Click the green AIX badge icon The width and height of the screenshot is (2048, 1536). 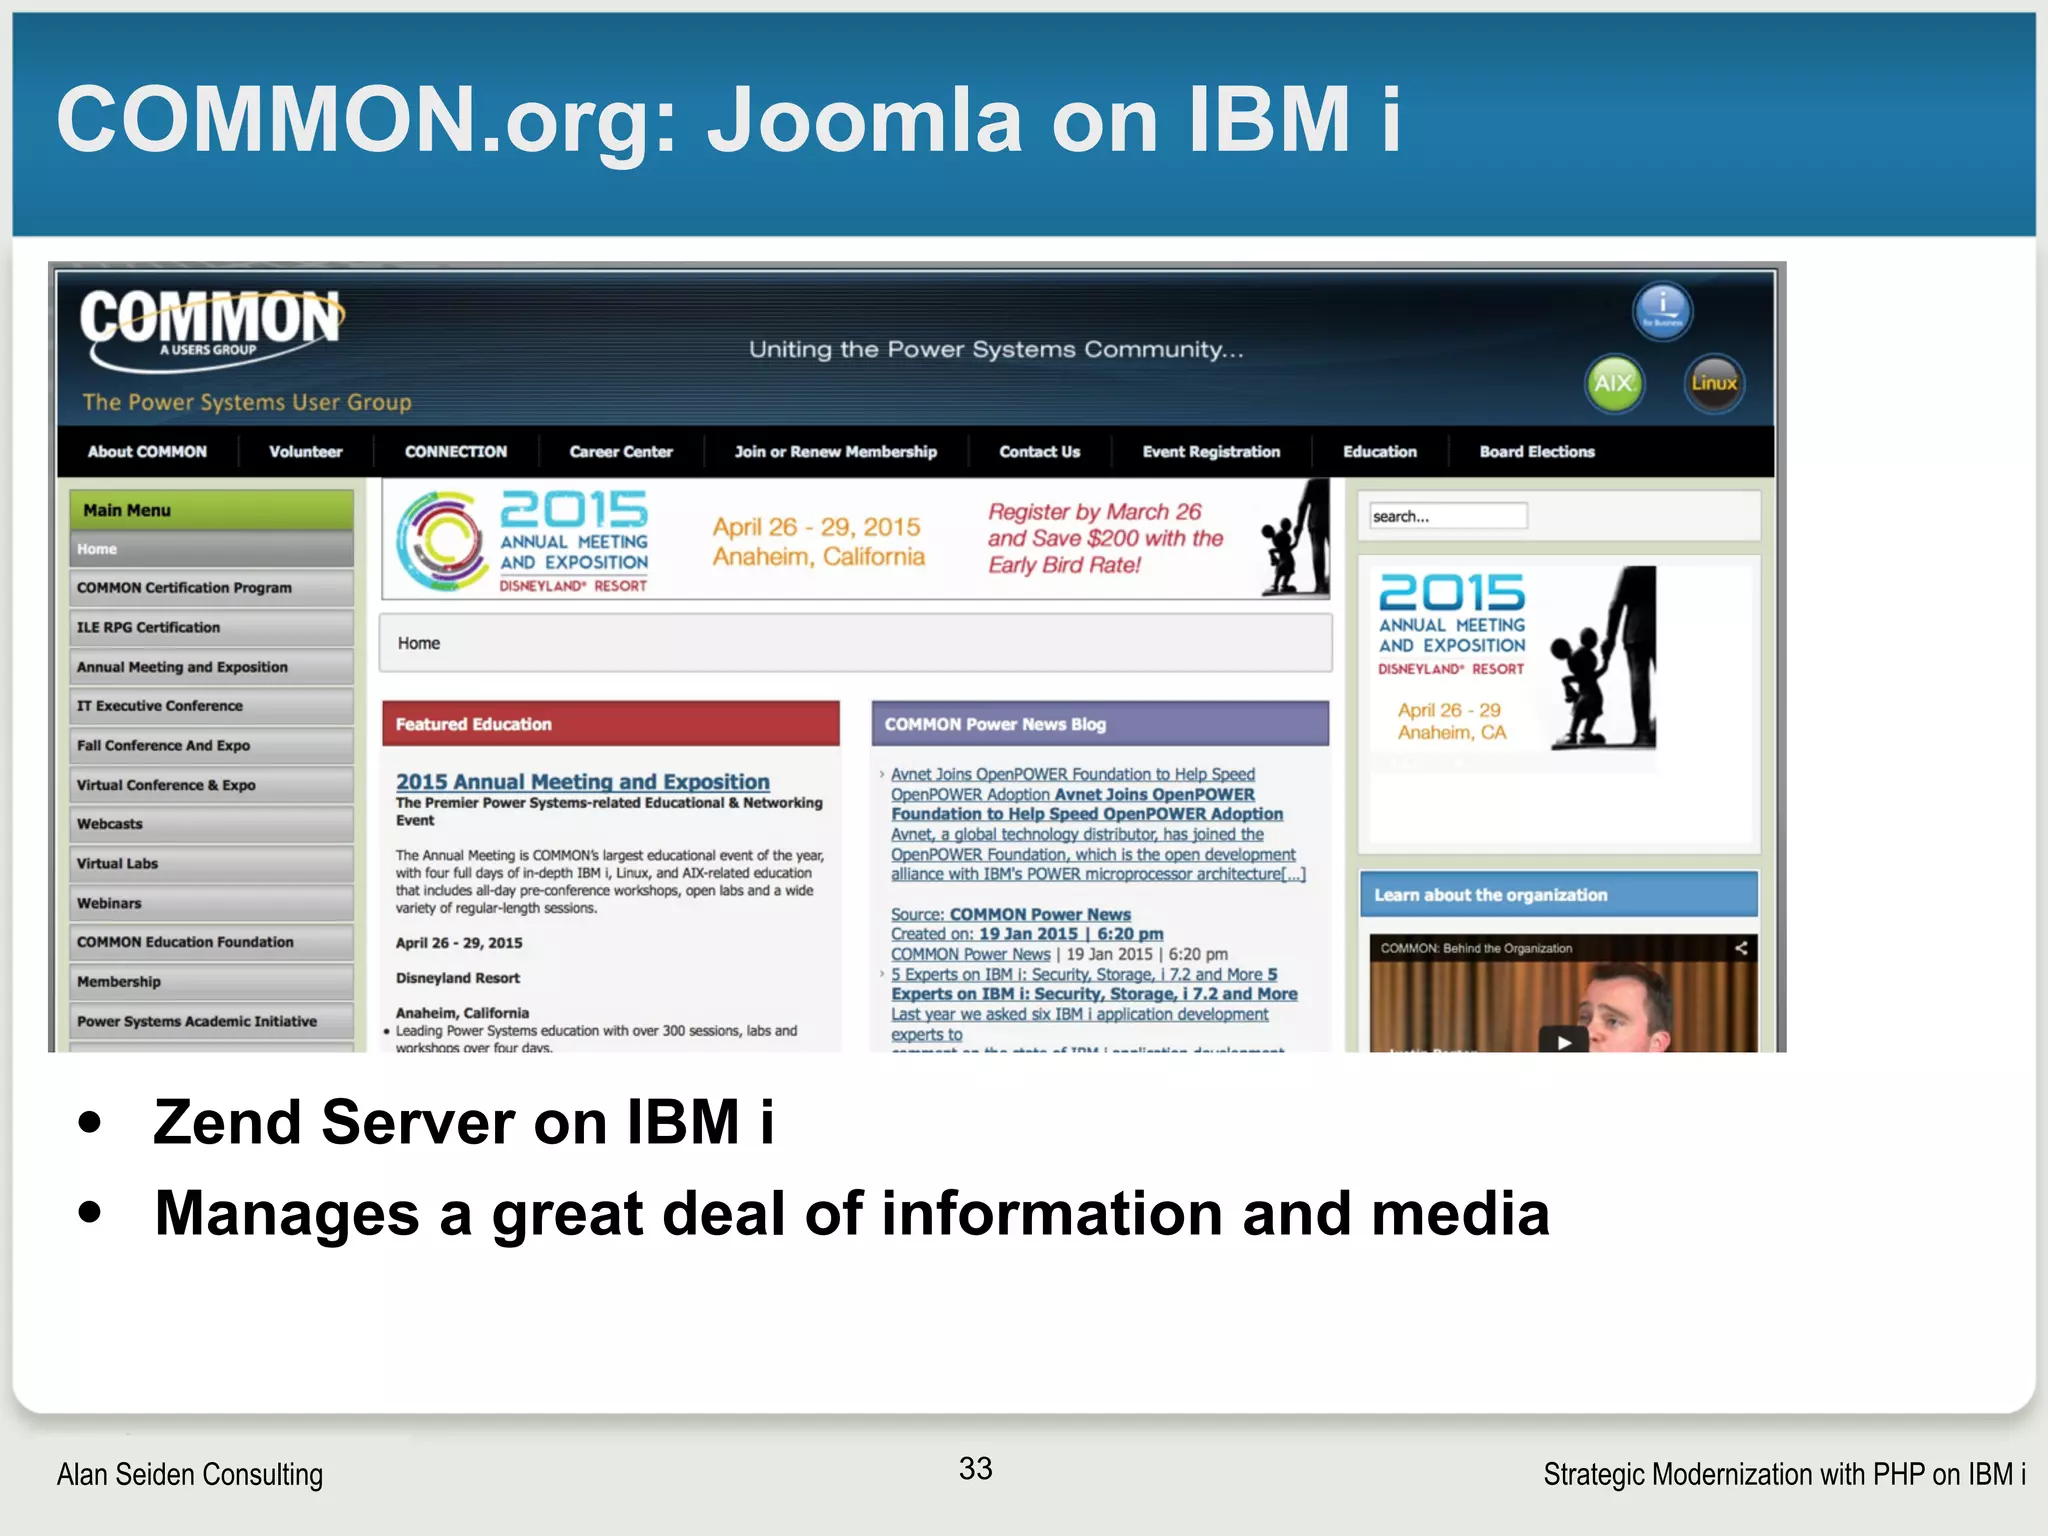1614,383
